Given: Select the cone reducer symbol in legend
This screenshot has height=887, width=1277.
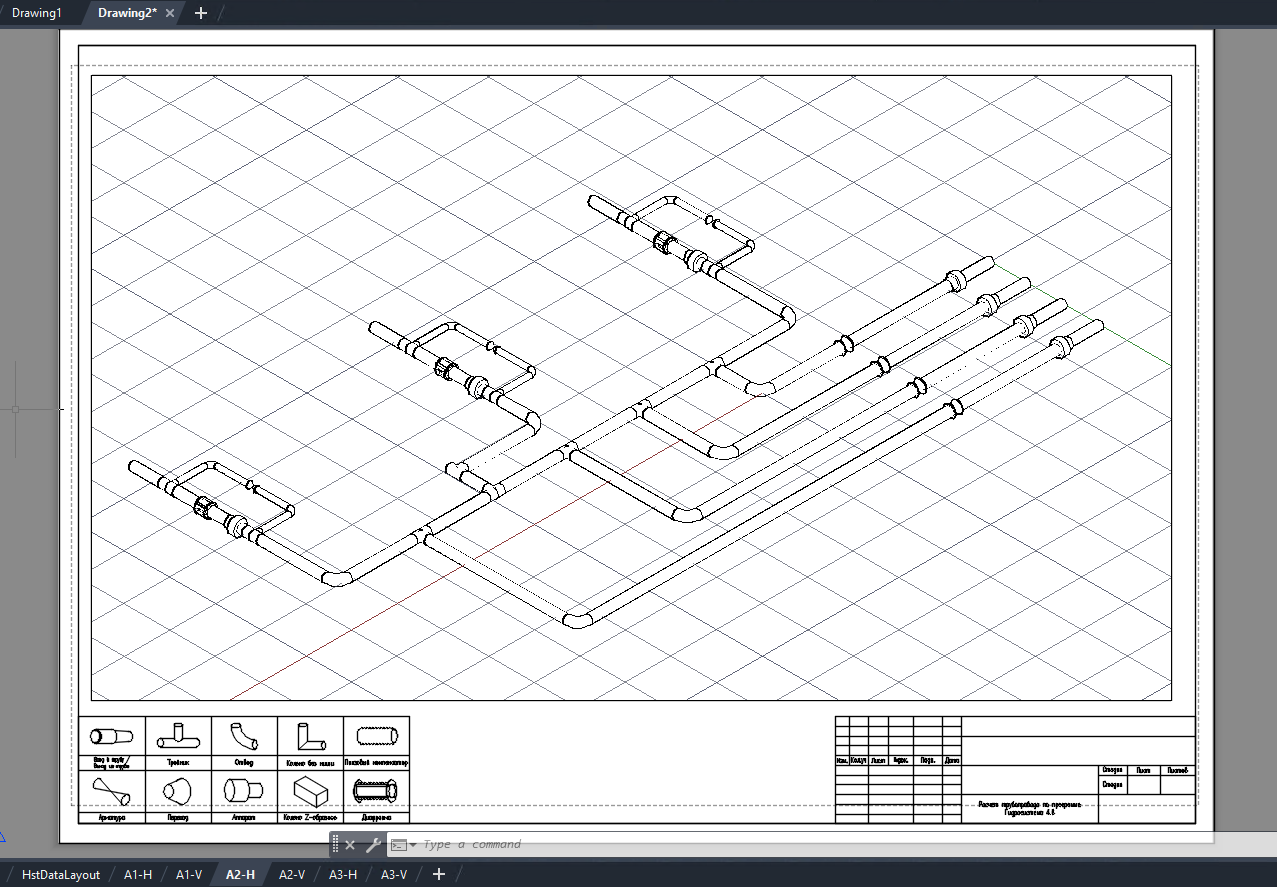Looking at the screenshot, I should pyautogui.click(x=177, y=791).
